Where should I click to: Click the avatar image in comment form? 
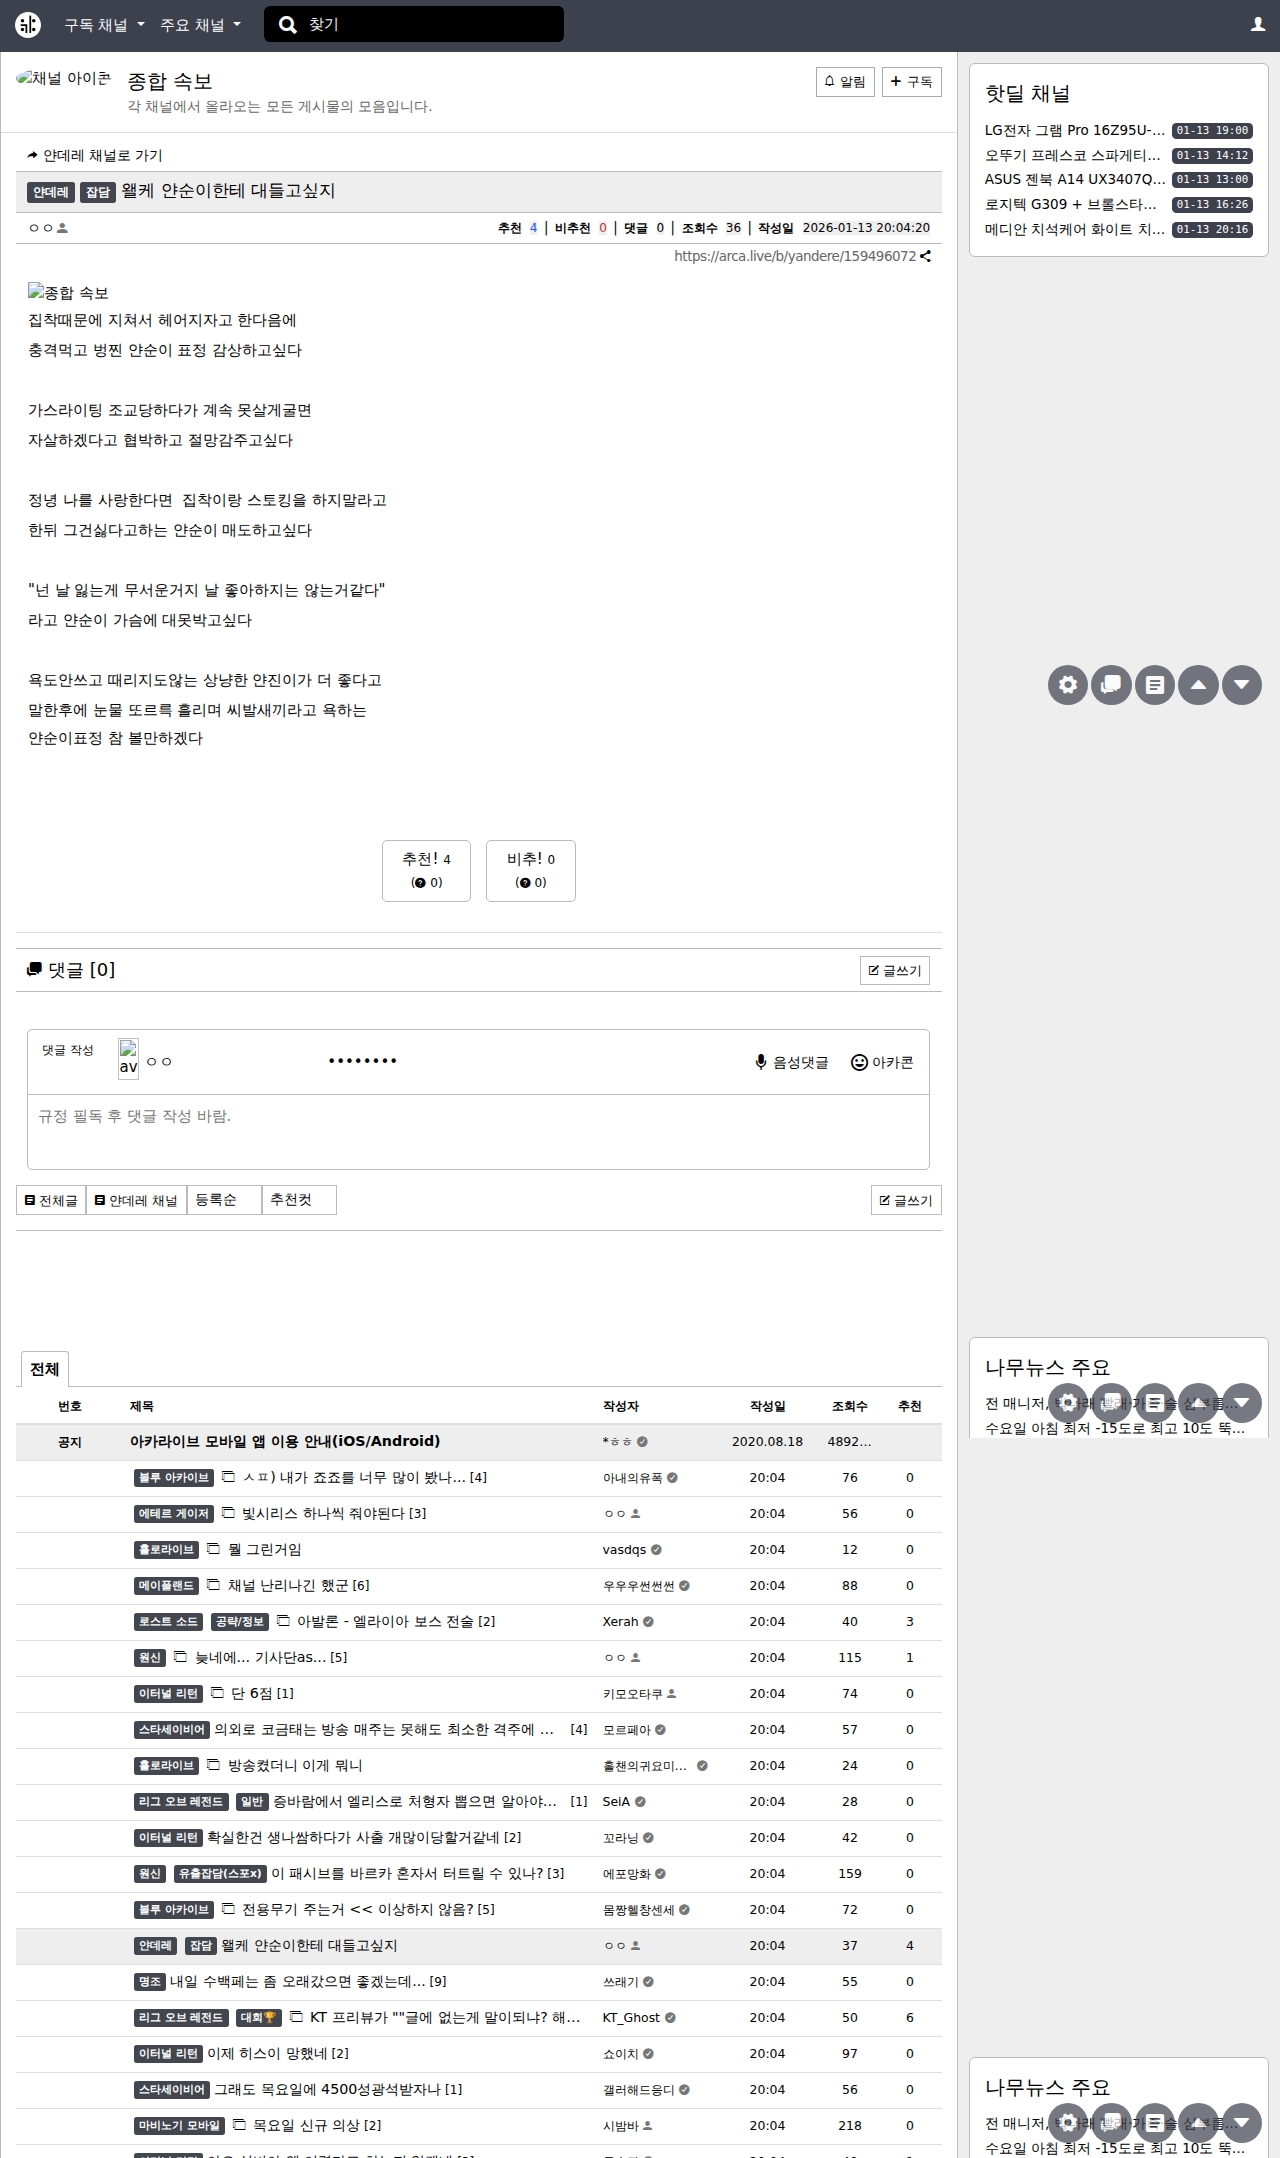point(128,1058)
